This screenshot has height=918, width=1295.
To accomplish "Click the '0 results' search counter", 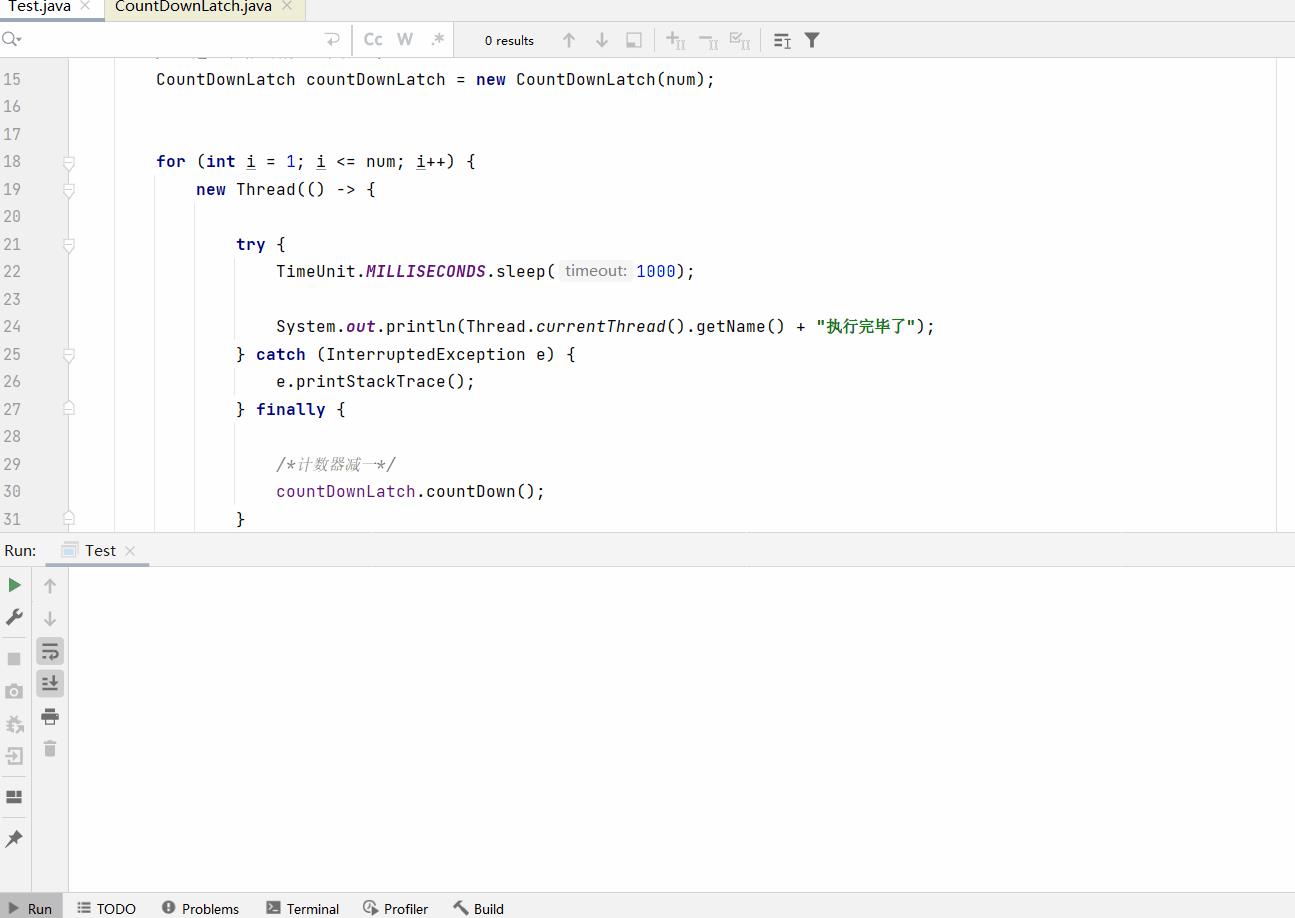I will (509, 41).
